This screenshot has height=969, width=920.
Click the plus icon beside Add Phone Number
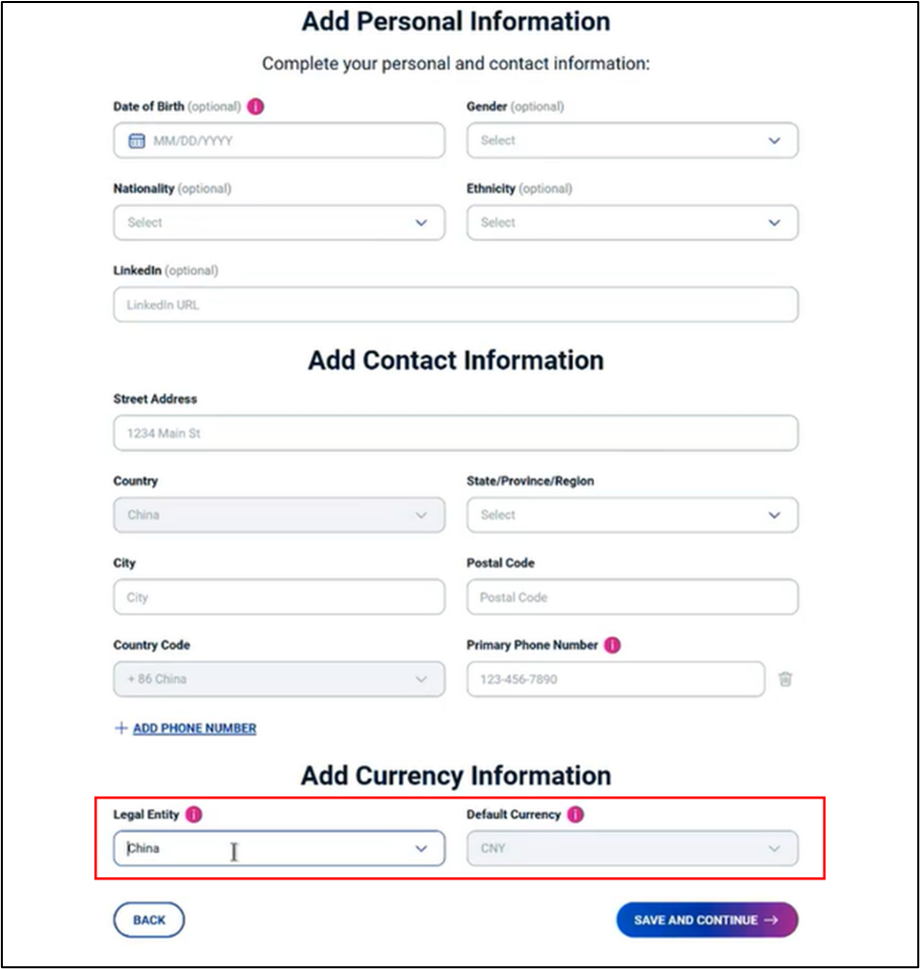(121, 728)
